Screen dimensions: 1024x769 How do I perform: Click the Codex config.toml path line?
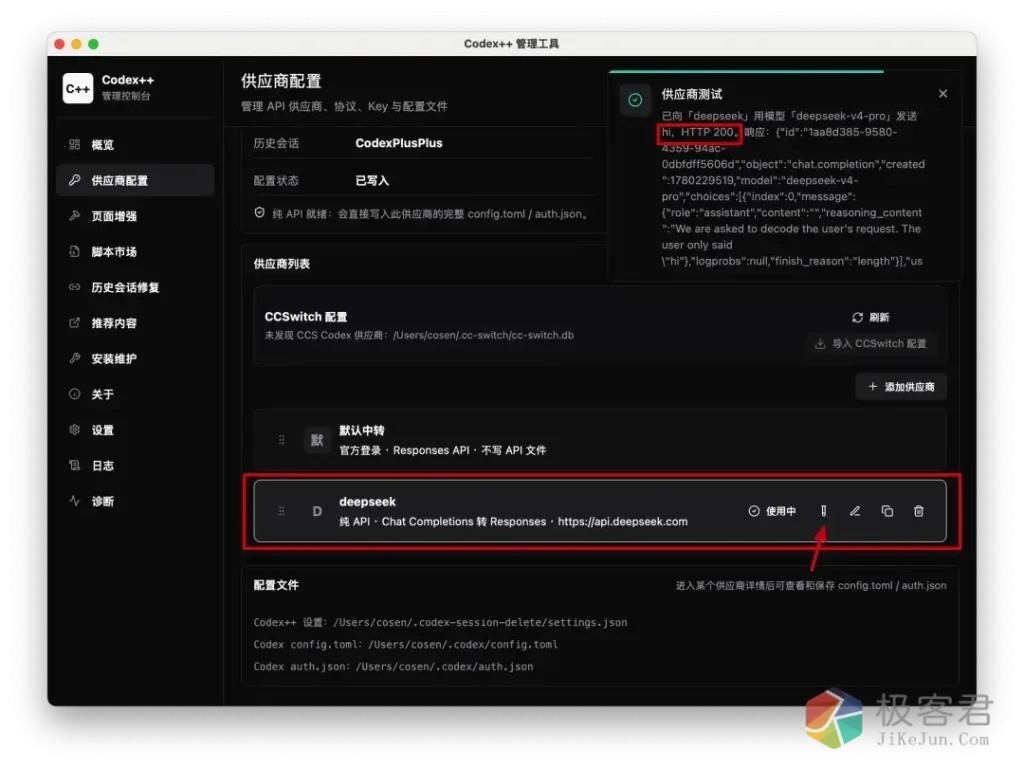pyautogui.click(x=406, y=644)
